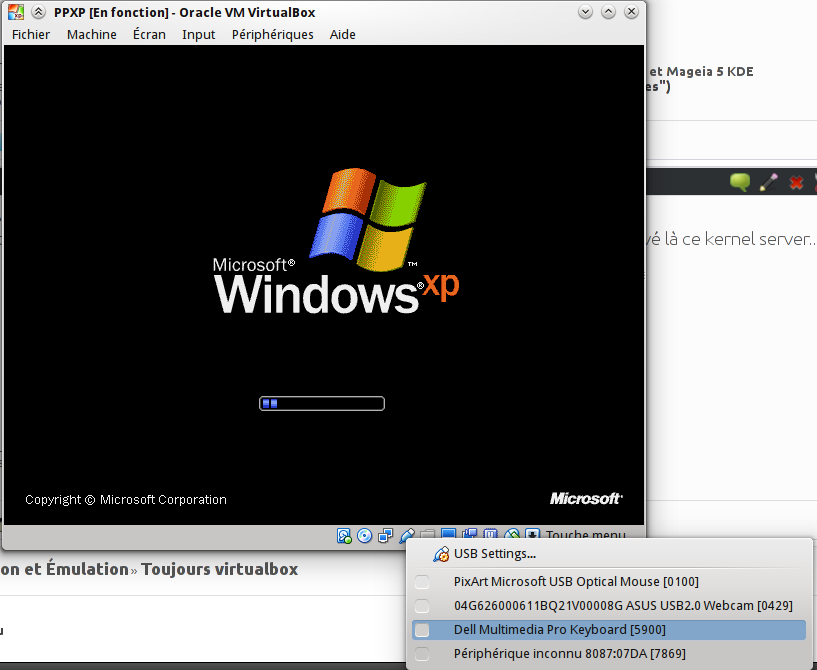Click the pencil edit icon in forum page
Viewport: 817px width, 670px height.
pyautogui.click(x=769, y=182)
